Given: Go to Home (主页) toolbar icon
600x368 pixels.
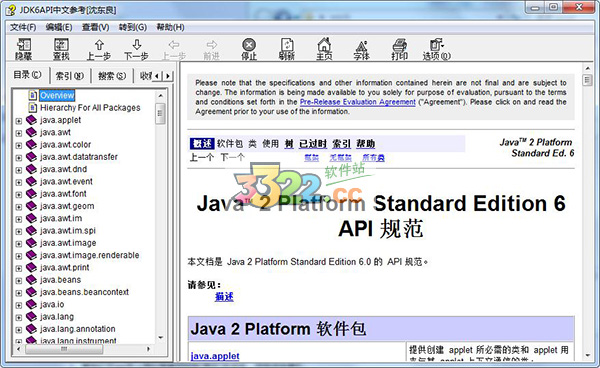Looking at the screenshot, I should coord(324,46).
